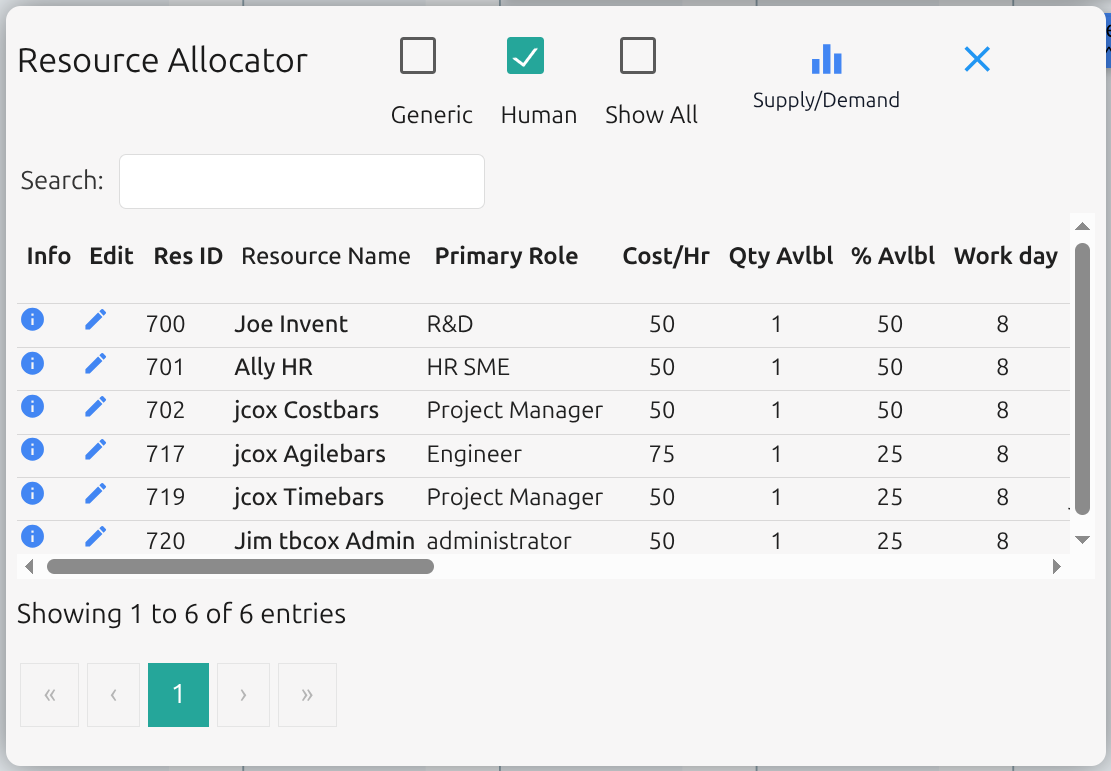The height and width of the screenshot is (771, 1111).
Task: Sort by Primary Role column
Action: pos(507,256)
